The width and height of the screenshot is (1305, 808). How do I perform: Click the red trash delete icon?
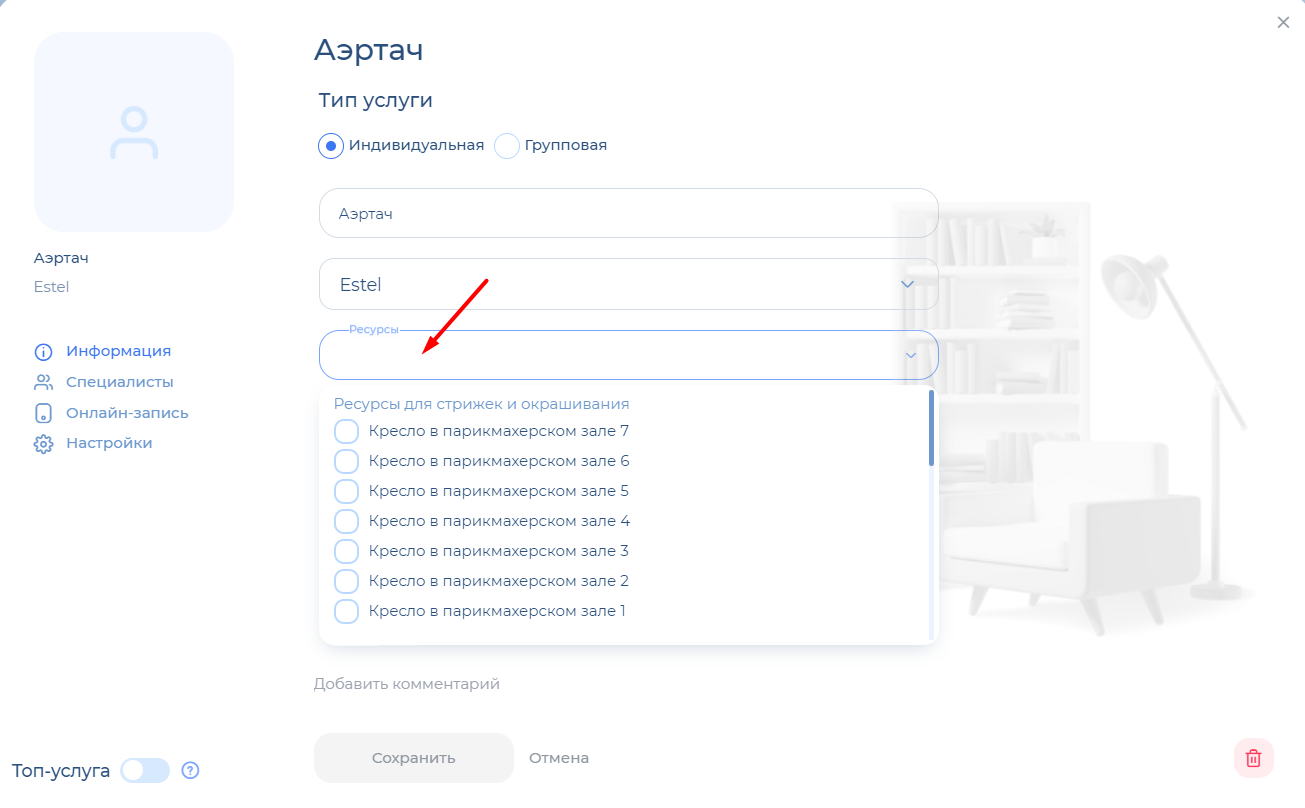pyautogui.click(x=1253, y=758)
